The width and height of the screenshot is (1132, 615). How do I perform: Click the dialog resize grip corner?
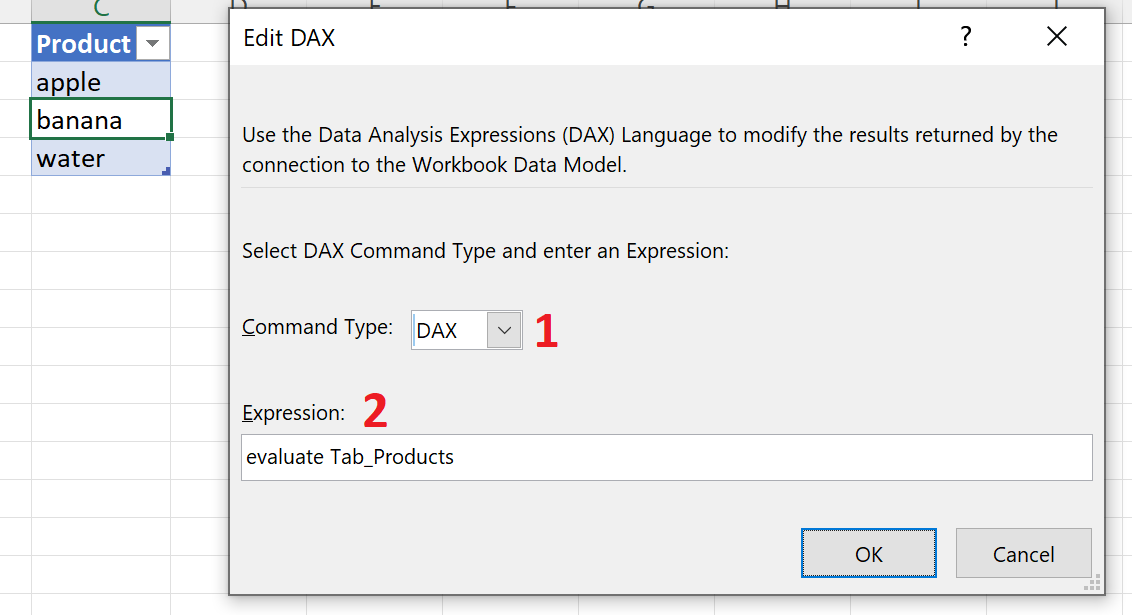[1093, 583]
